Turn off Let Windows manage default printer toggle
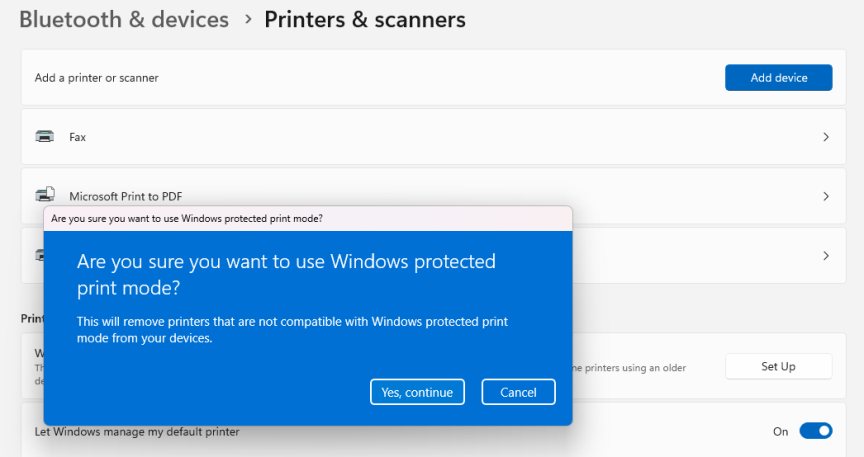This screenshot has height=457, width=864. [816, 431]
